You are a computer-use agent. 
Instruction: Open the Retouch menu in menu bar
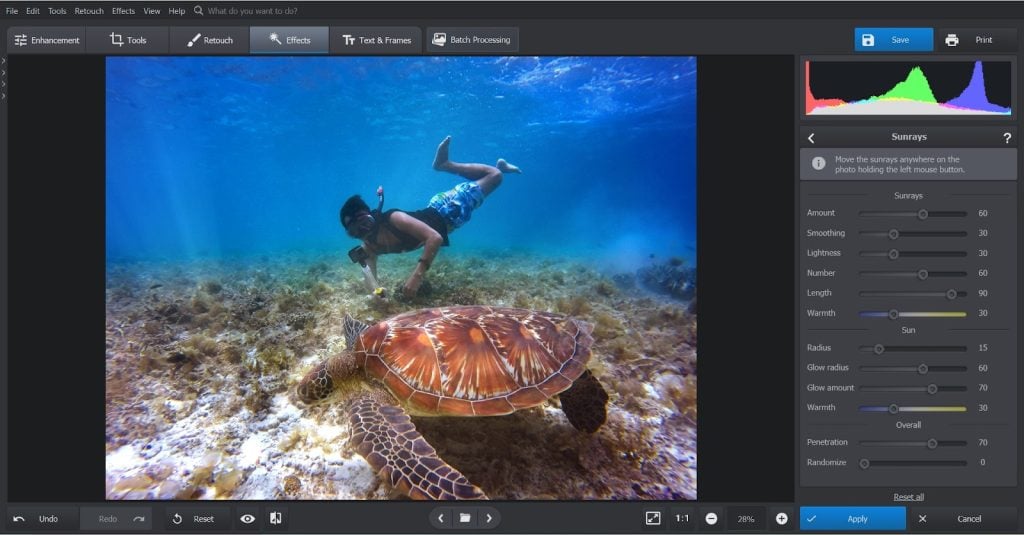coord(89,11)
